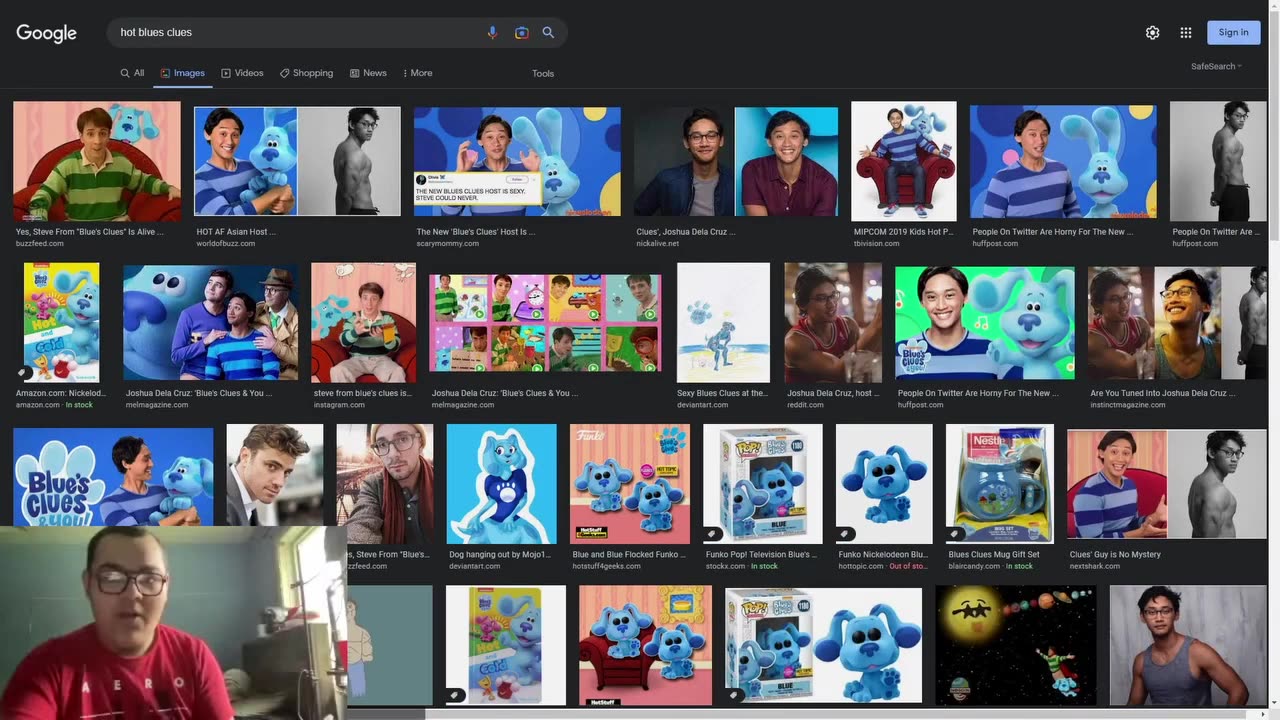Switch to the All tab
This screenshot has height=720, width=1280.
(x=132, y=73)
